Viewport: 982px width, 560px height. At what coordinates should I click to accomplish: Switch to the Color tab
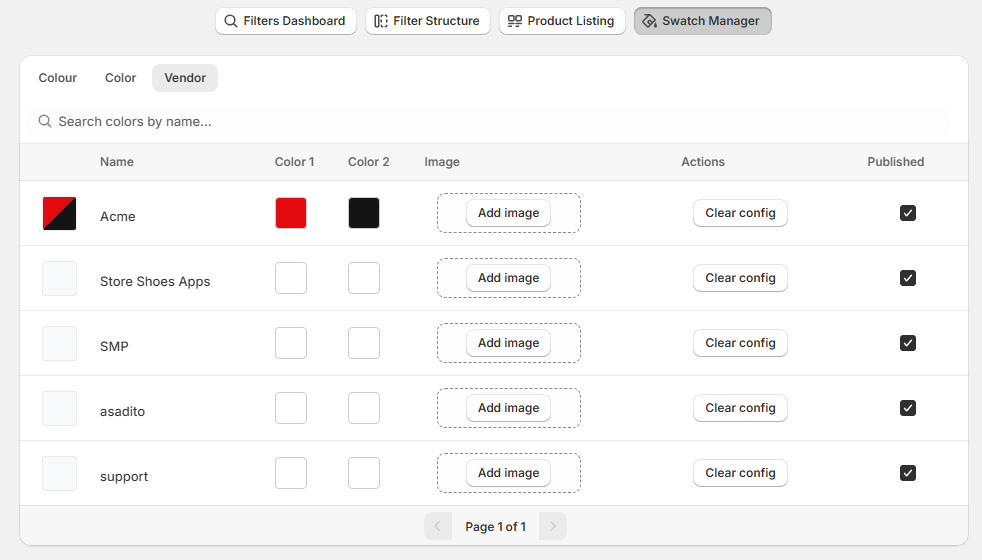click(x=120, y=78)
